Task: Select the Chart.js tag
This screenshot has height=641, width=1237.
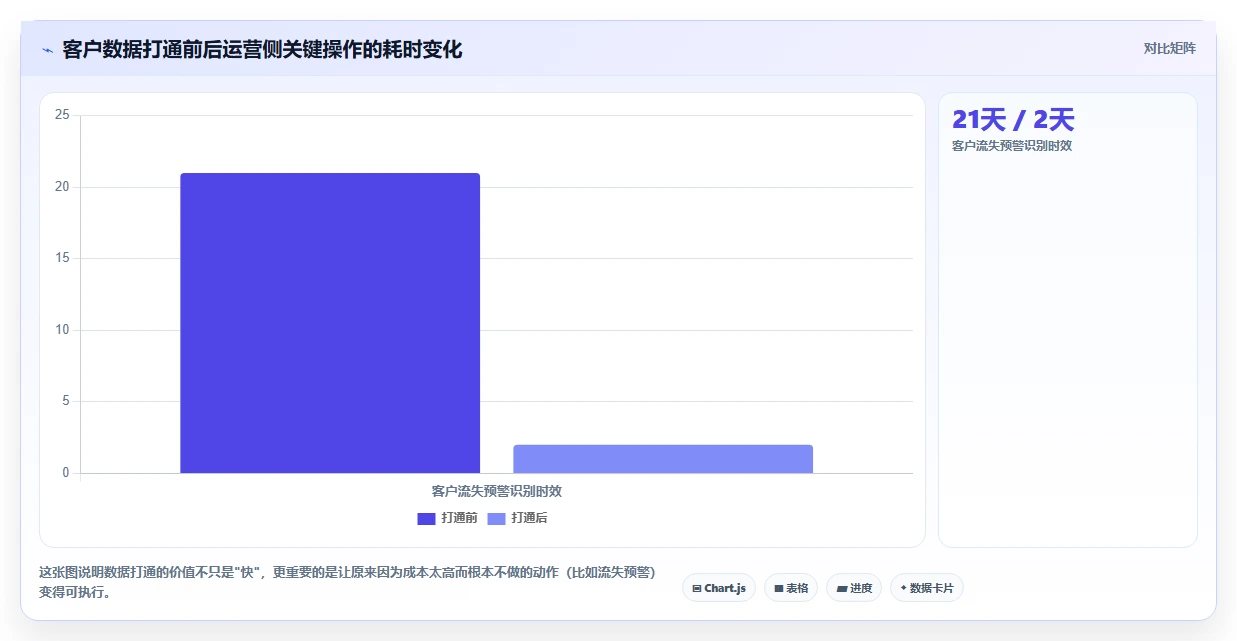Action: click(x=719, y=588)
